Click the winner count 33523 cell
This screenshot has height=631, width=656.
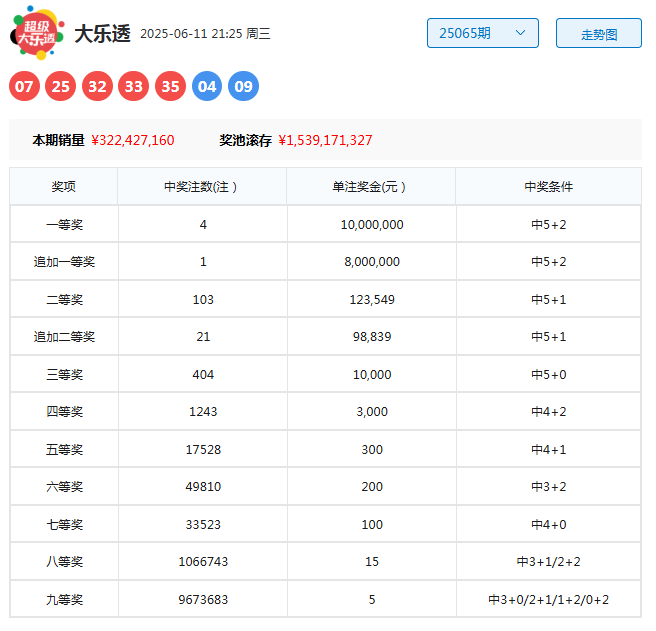[x=203, y=524]
